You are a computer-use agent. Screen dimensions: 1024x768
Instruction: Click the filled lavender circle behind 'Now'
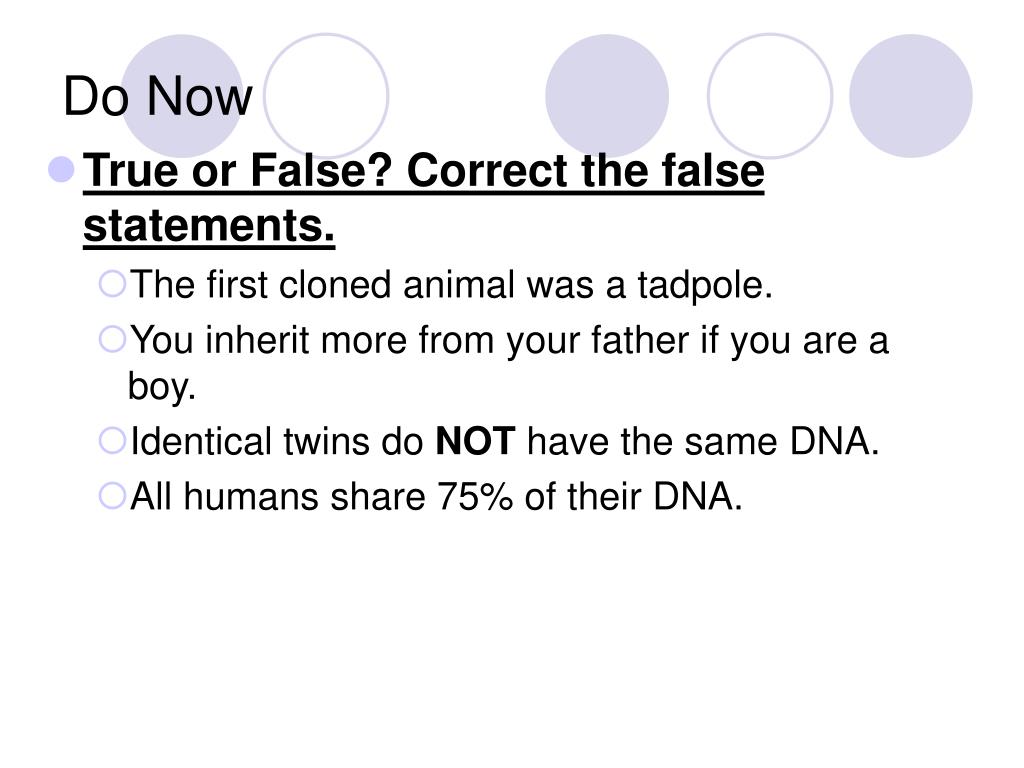point(182,95)
